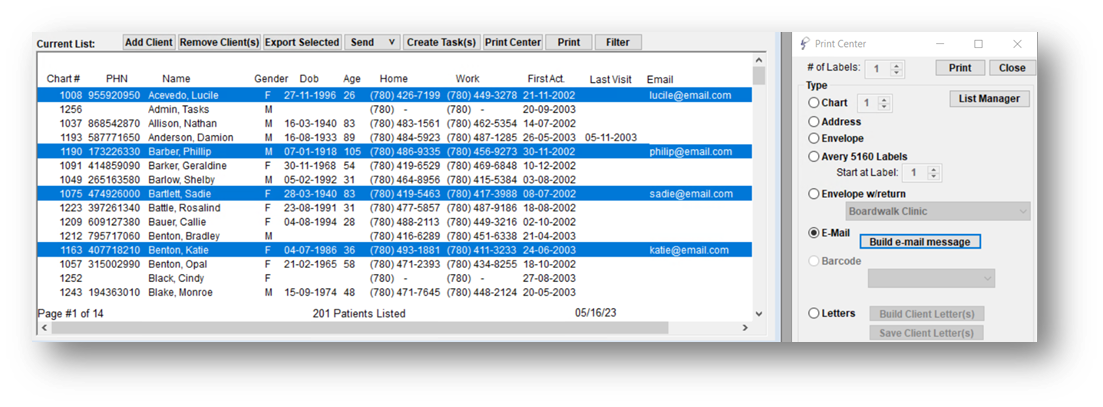Image resolution: width=1103 pixels, height=407 pixels.
Task: Click Build e-mail message button
Action: (920, 242)
